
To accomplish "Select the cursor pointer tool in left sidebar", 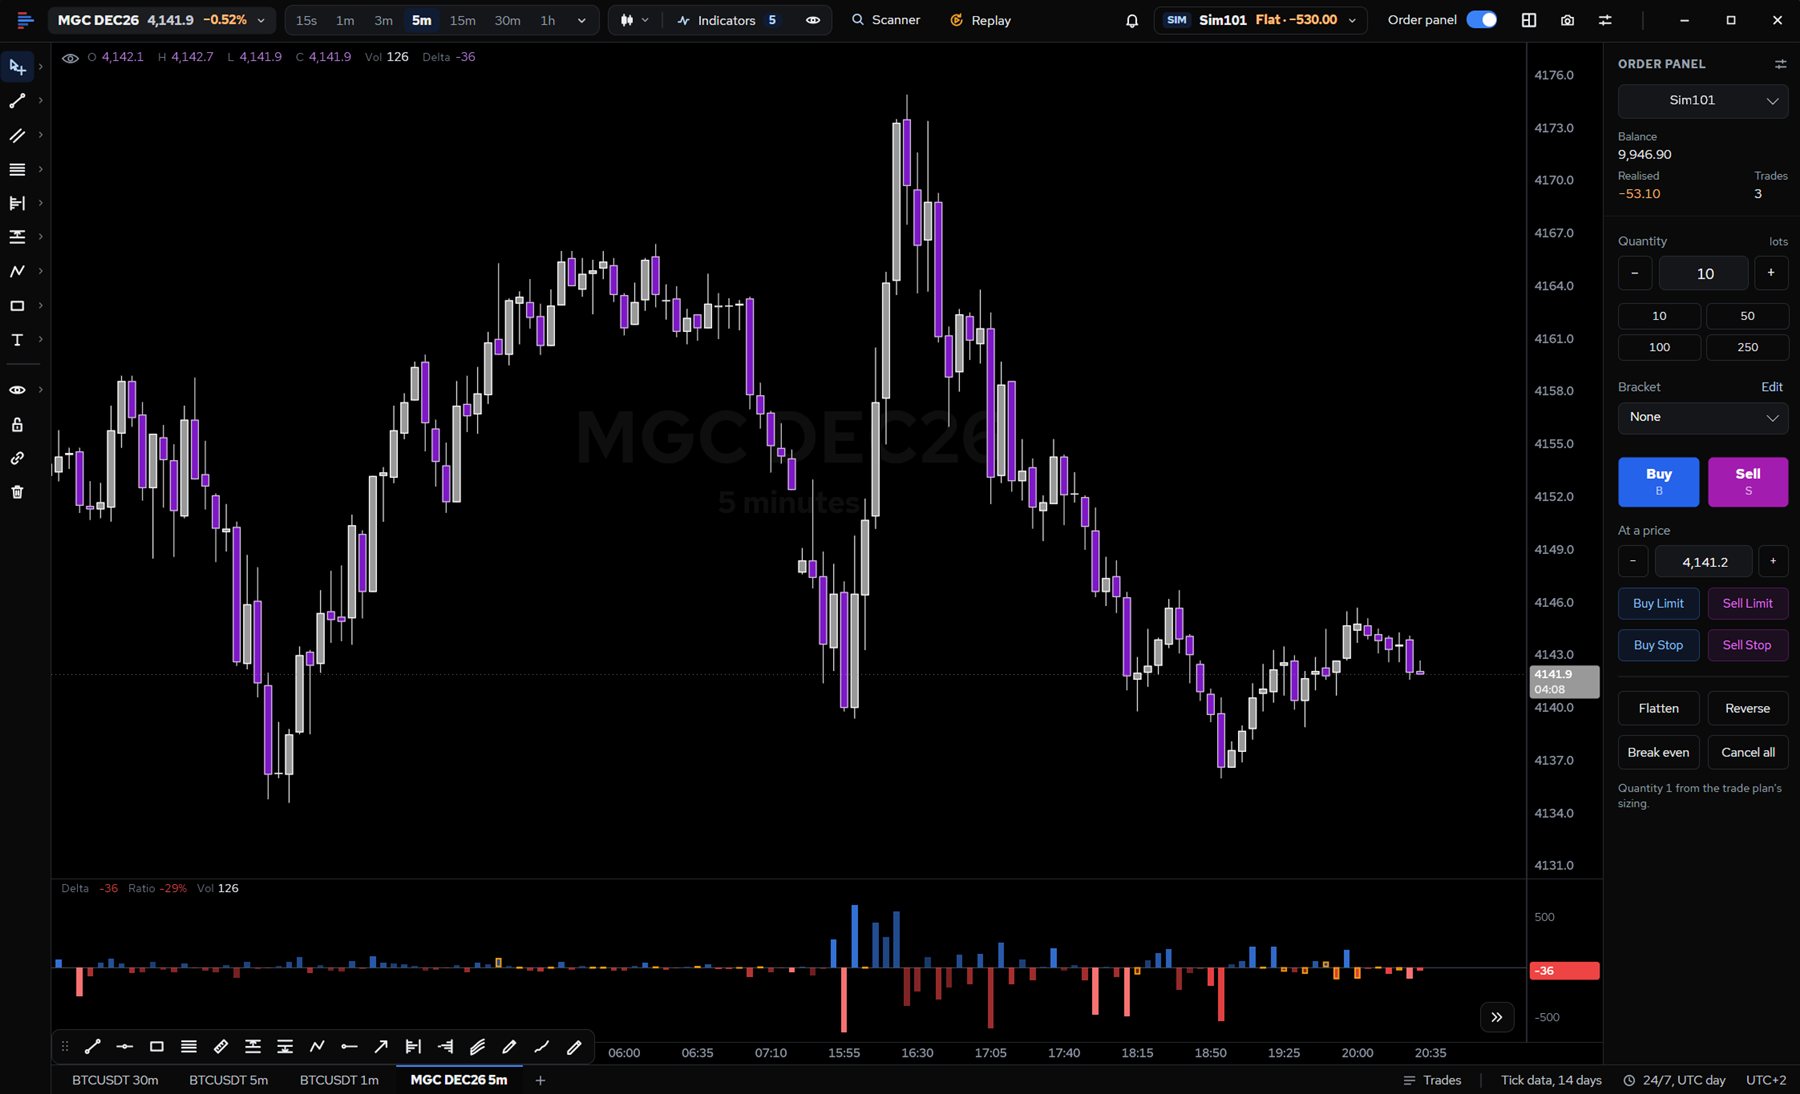I will (x=17, y=67).
